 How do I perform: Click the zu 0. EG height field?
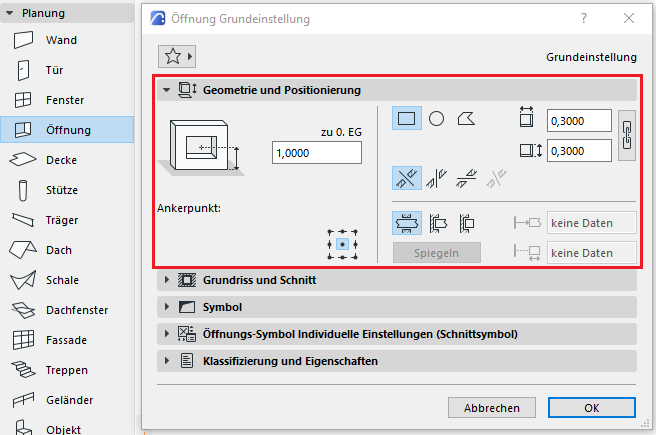(316, 152)
